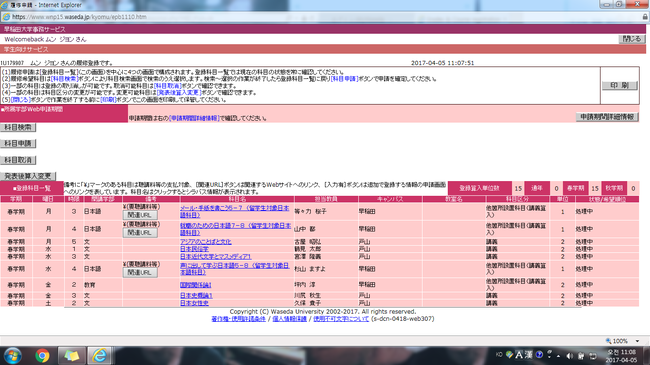Open the 著作権・使用許諾条件 footer link

point(238,319)
